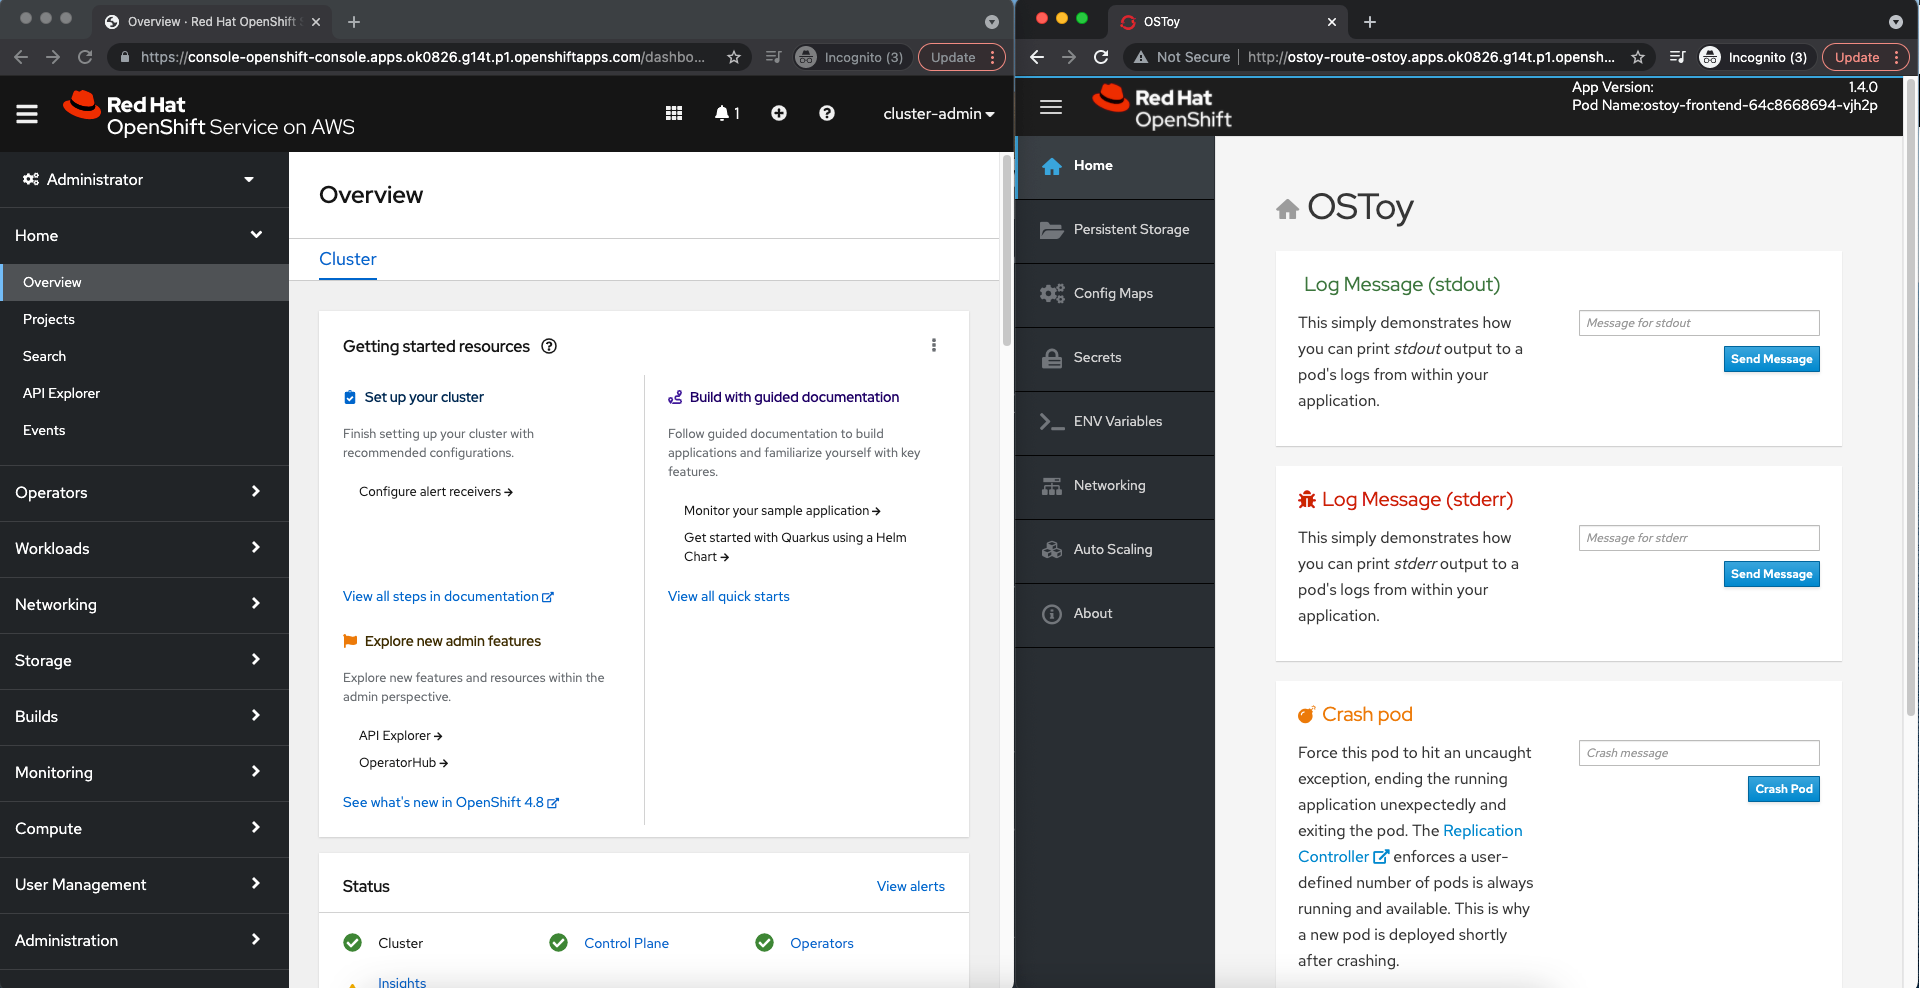Click the Message for stdout input field
The width and height of the screenshot is (1920, 988).
(1698, 323)
